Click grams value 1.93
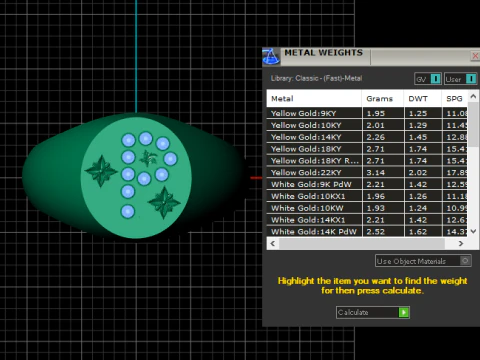This screenshot has width=480, height=360. click(x=376, y=208)
